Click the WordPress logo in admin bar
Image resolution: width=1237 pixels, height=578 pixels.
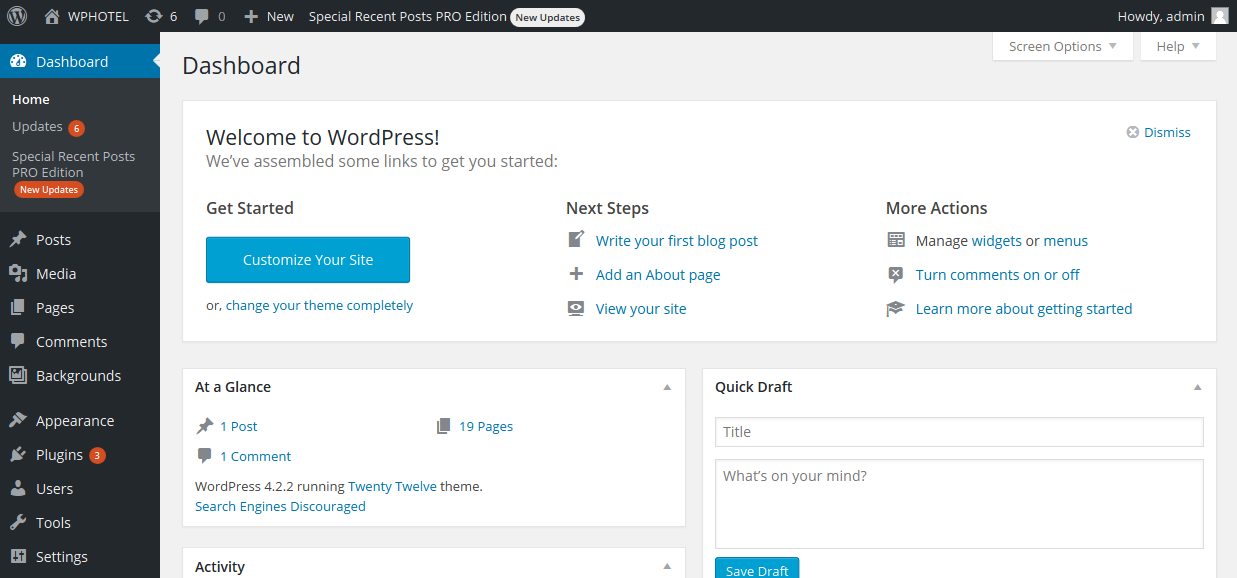pos(17,16)
